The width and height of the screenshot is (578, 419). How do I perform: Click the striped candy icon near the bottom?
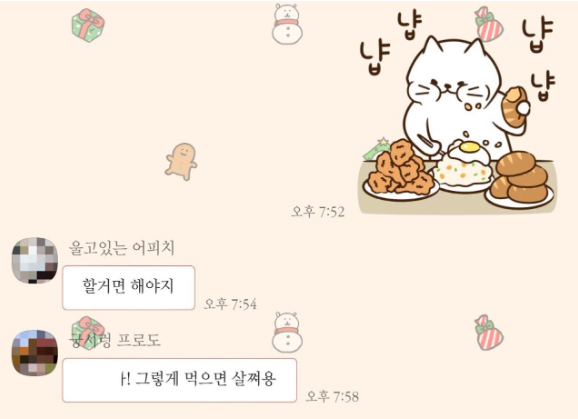[489, 332]
